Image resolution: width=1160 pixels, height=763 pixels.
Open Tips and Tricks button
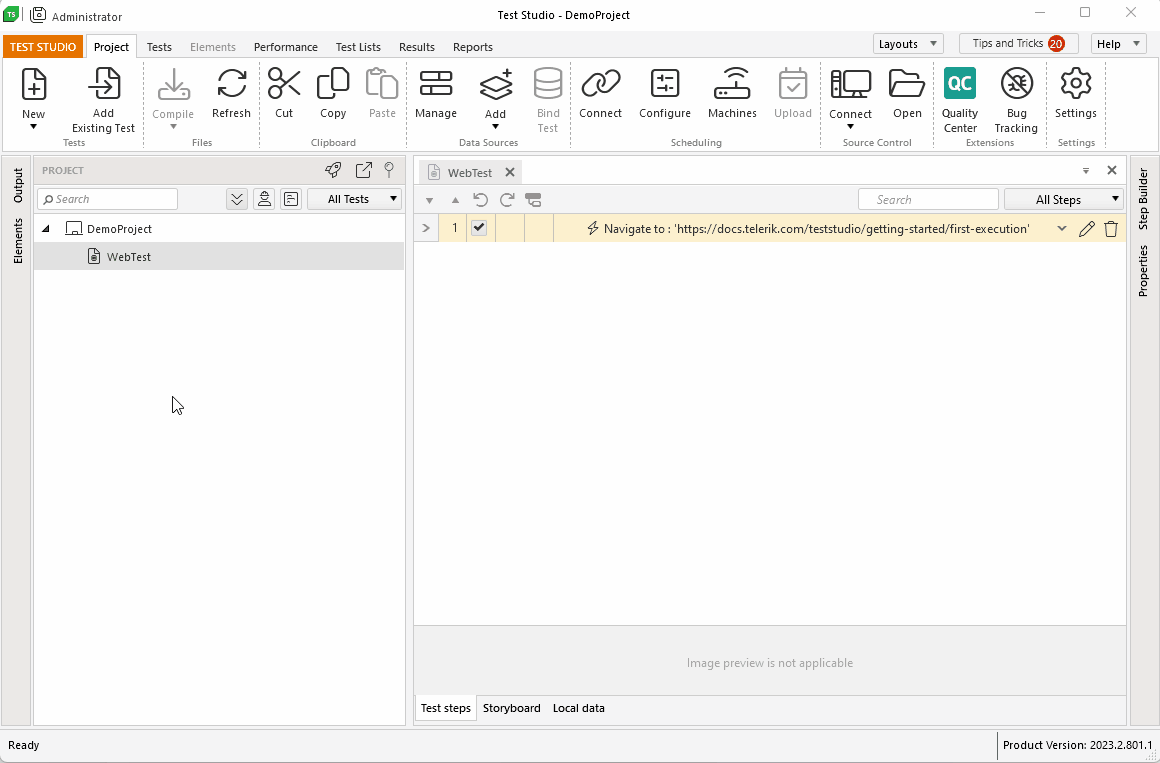[1019, 44]
